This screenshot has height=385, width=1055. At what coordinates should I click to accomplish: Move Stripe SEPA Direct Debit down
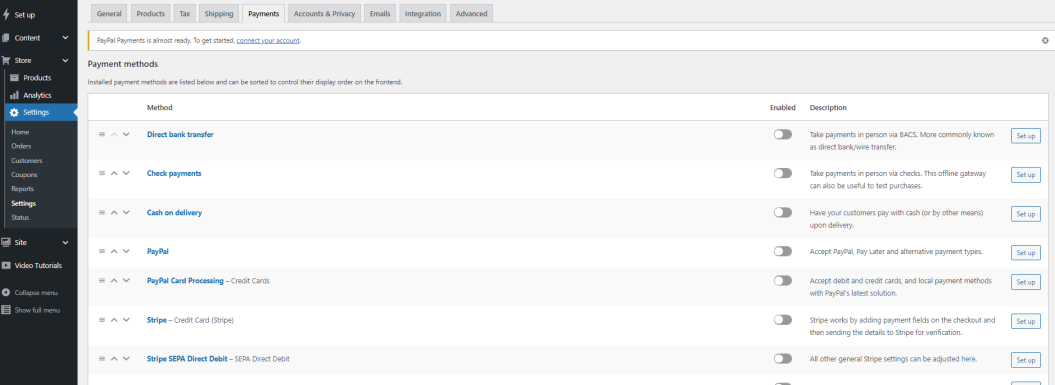click(x=126, y=359)
